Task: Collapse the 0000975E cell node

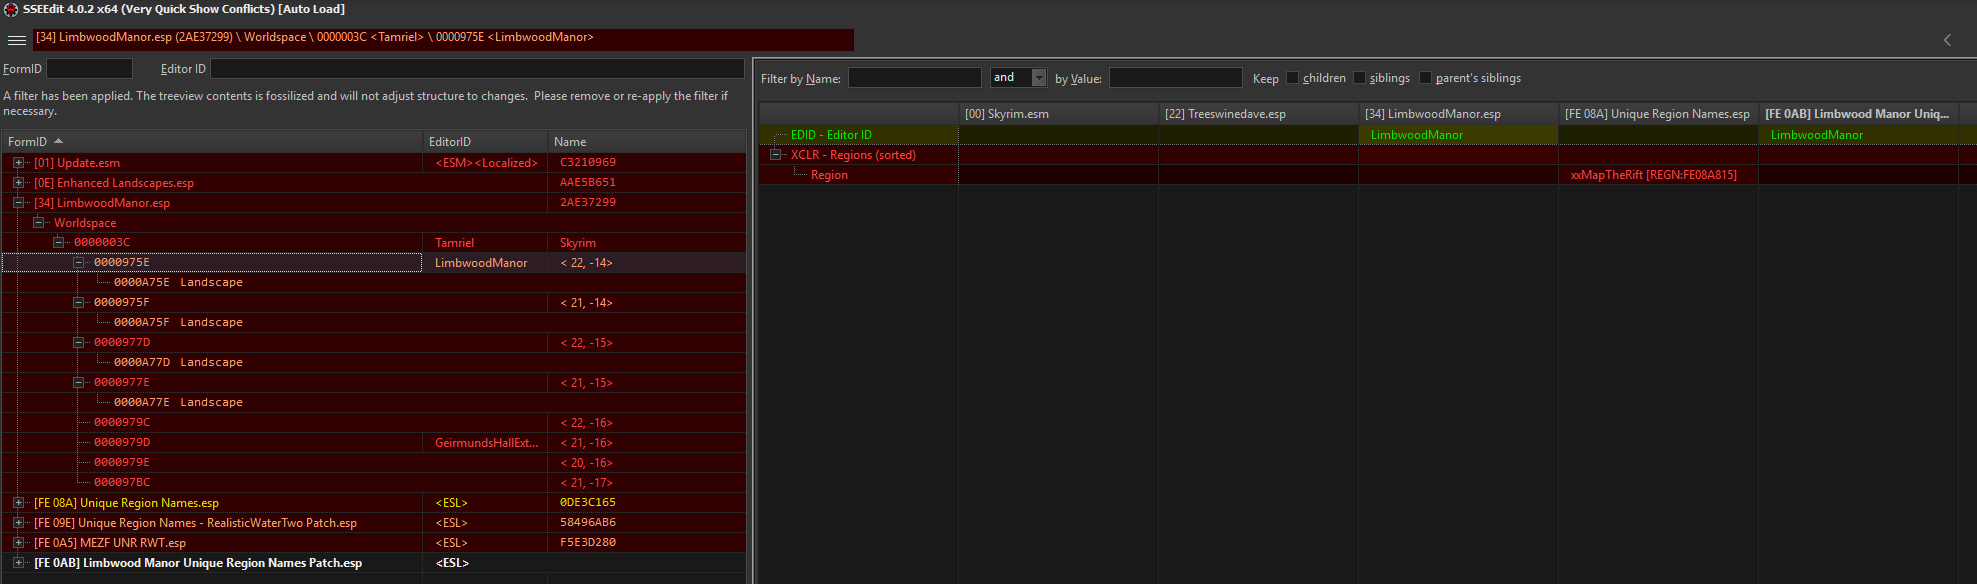Action: [78, 262]
